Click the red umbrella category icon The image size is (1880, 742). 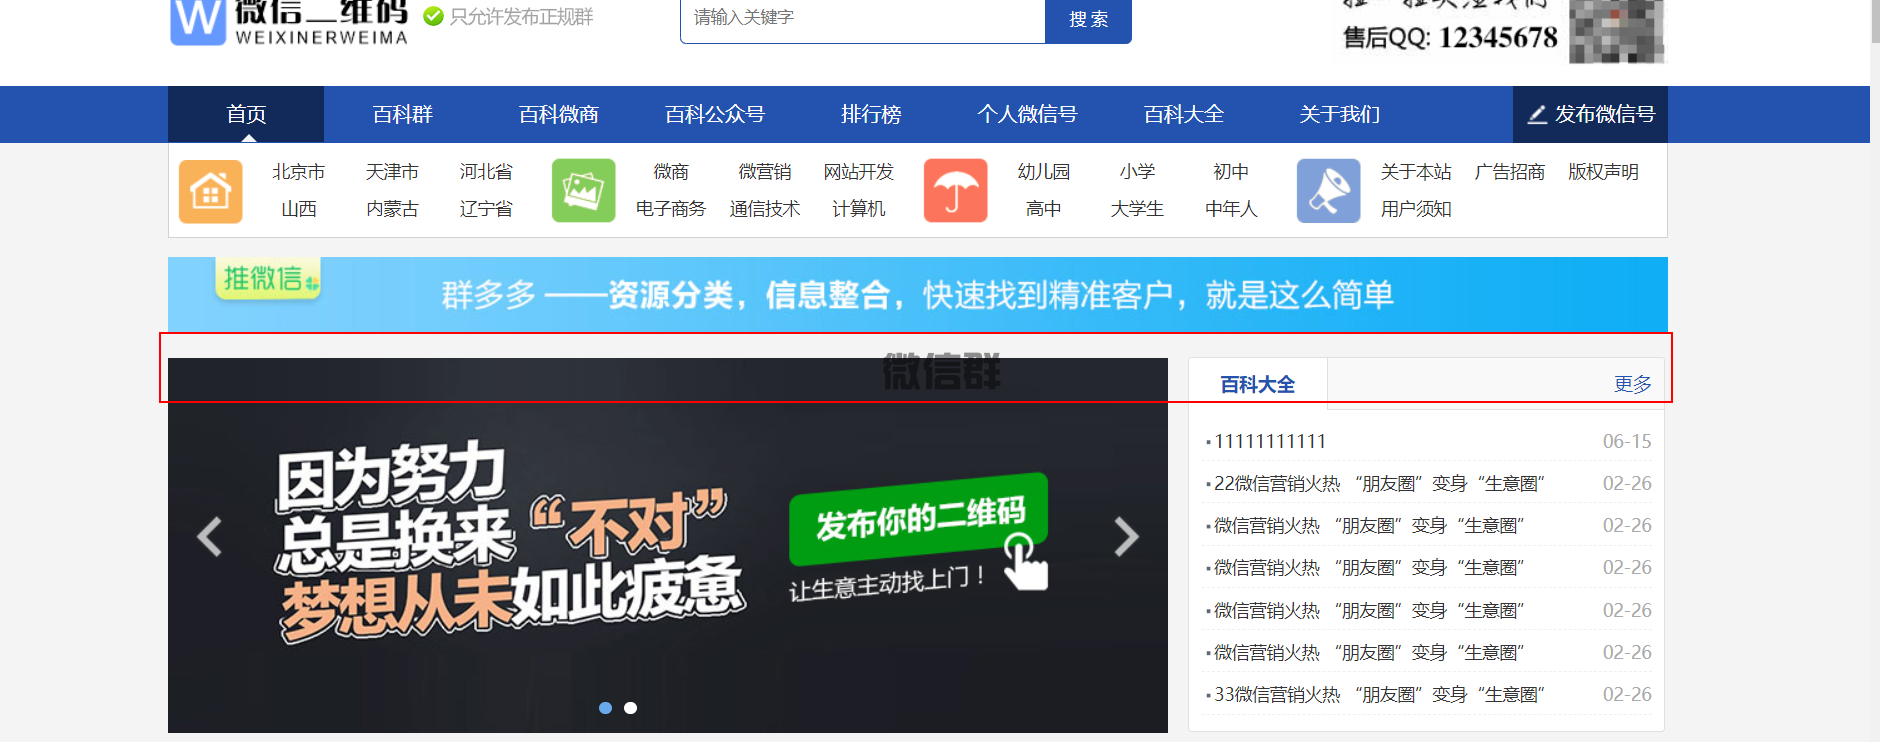(x=955, y=191)
